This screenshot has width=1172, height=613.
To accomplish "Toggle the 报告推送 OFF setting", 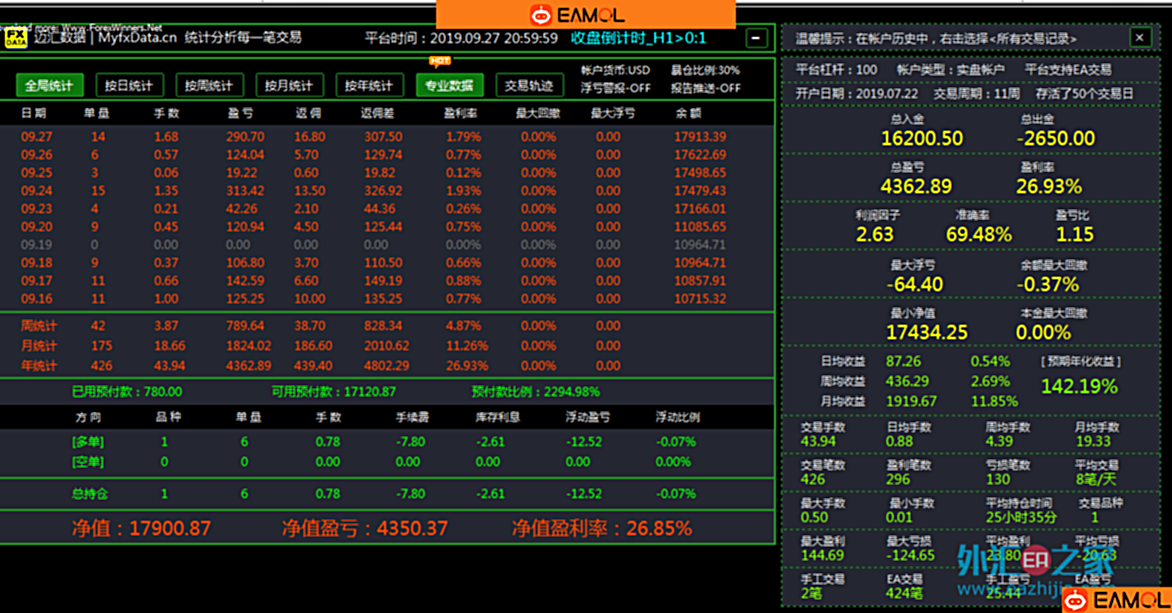I will tap(705, 88).
